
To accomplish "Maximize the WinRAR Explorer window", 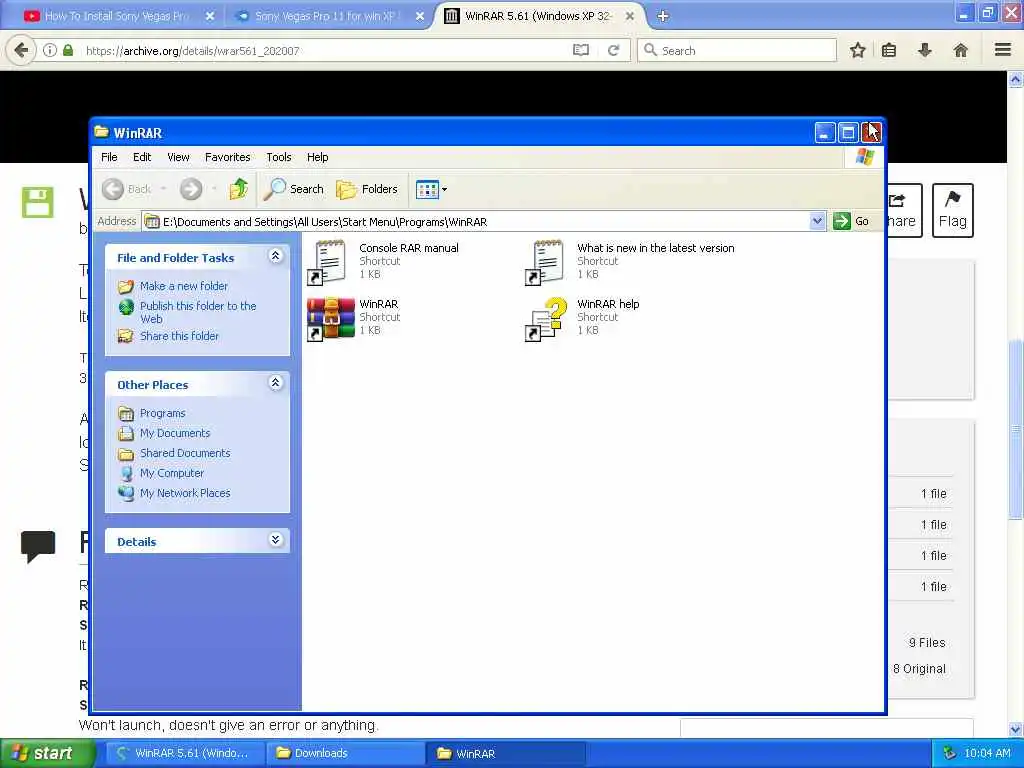I will [848, 133].
